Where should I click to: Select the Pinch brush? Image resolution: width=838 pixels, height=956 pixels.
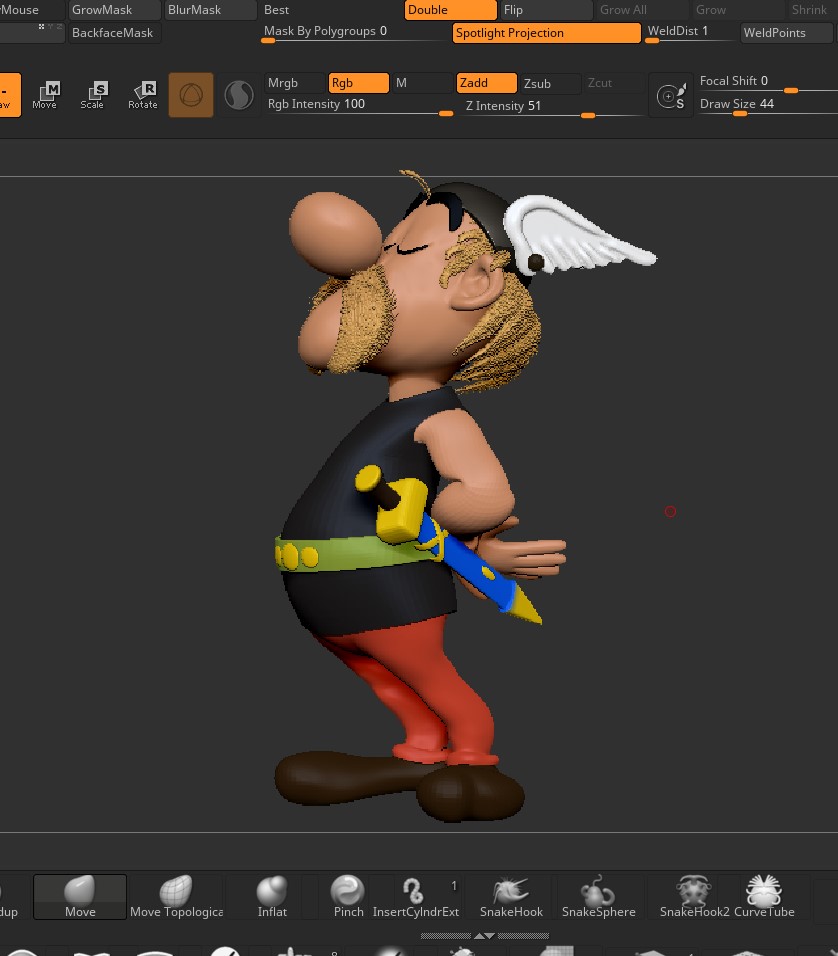pos(348,896)
